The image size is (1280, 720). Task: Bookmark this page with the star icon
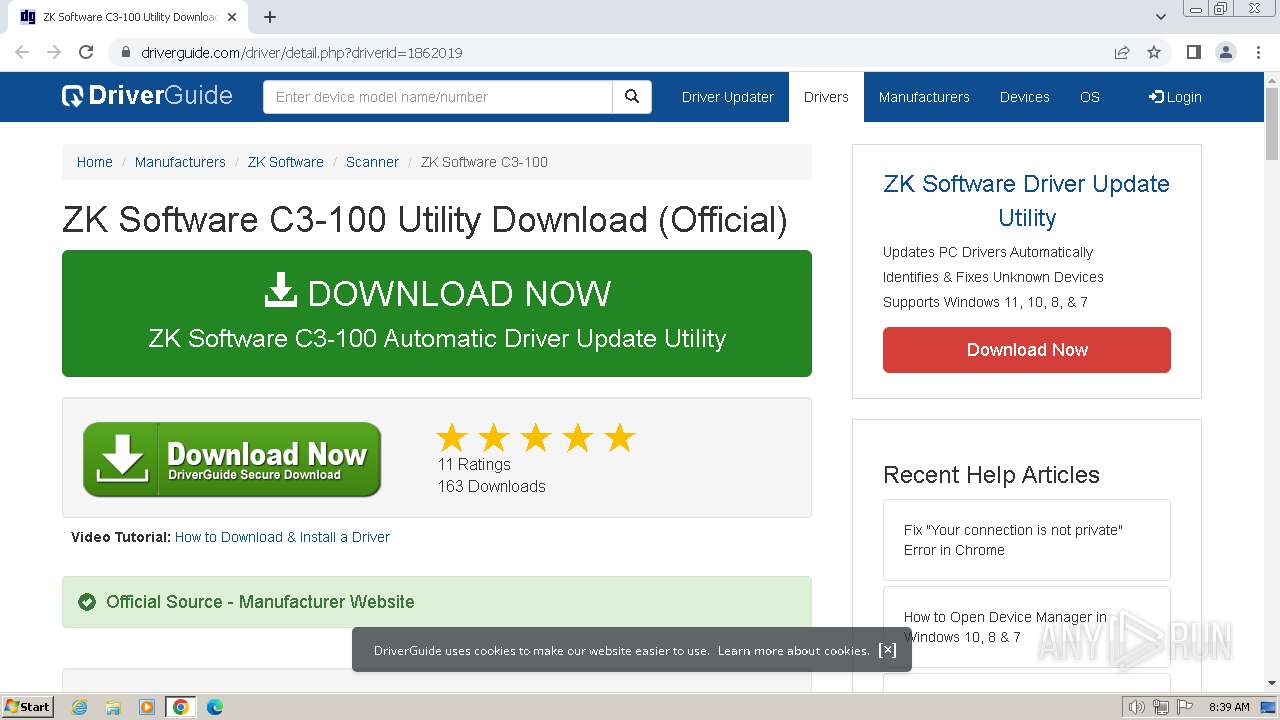click(1154, 53)
